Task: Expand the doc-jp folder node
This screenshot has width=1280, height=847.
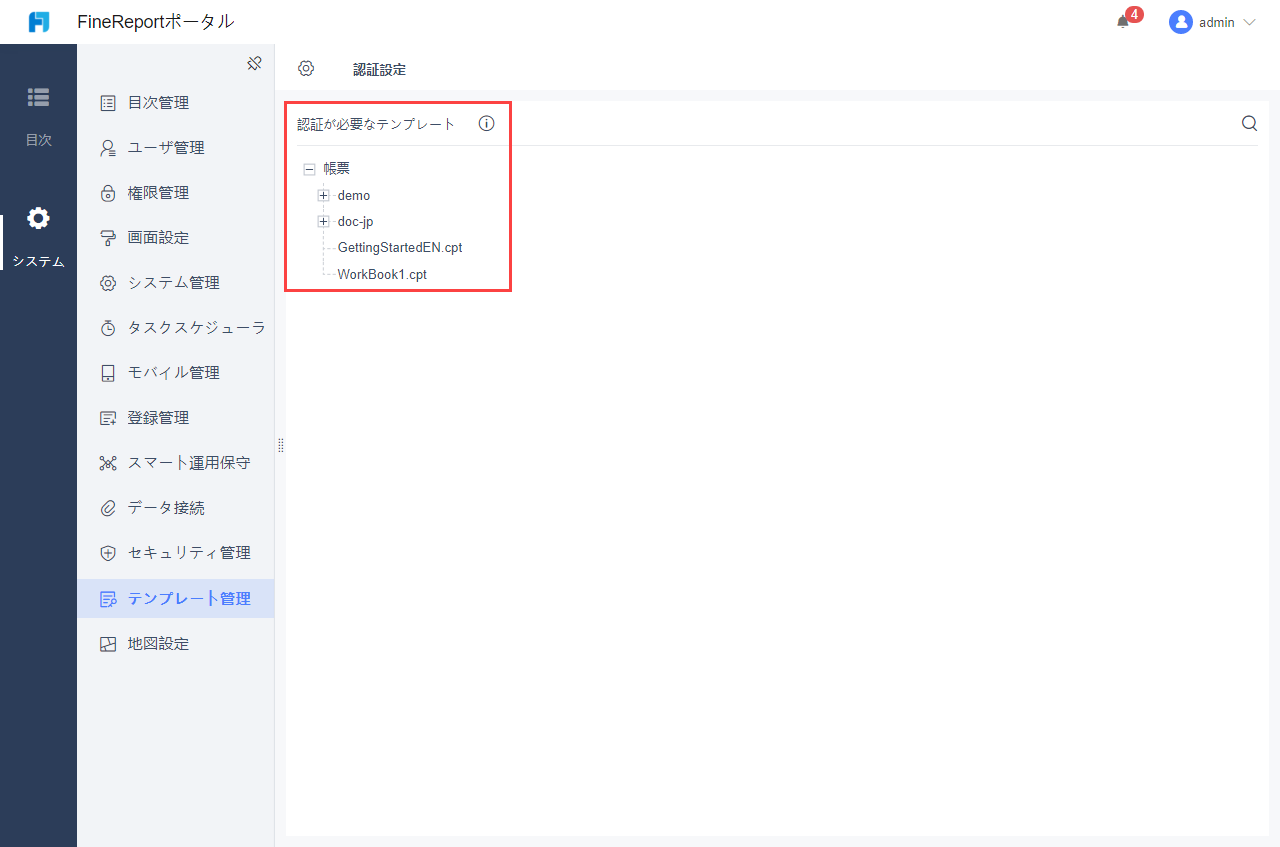Action: [323, 221]
